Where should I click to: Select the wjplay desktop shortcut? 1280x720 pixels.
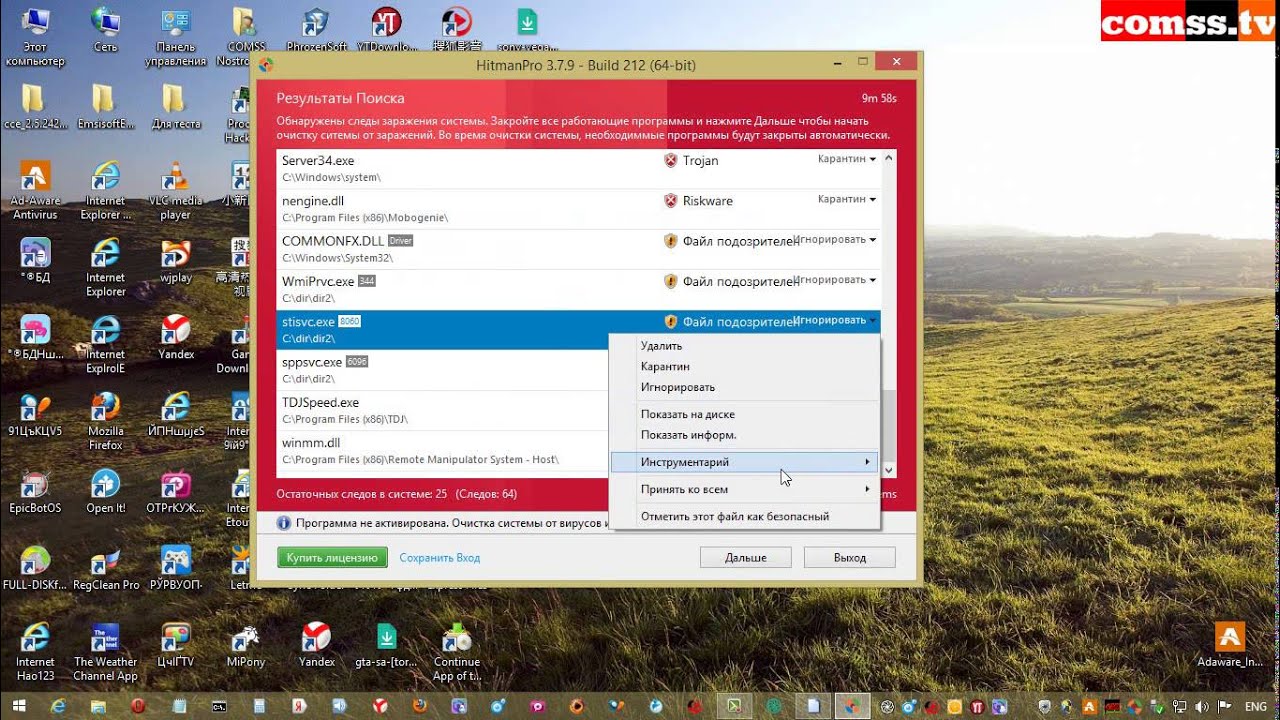(175, 261)
